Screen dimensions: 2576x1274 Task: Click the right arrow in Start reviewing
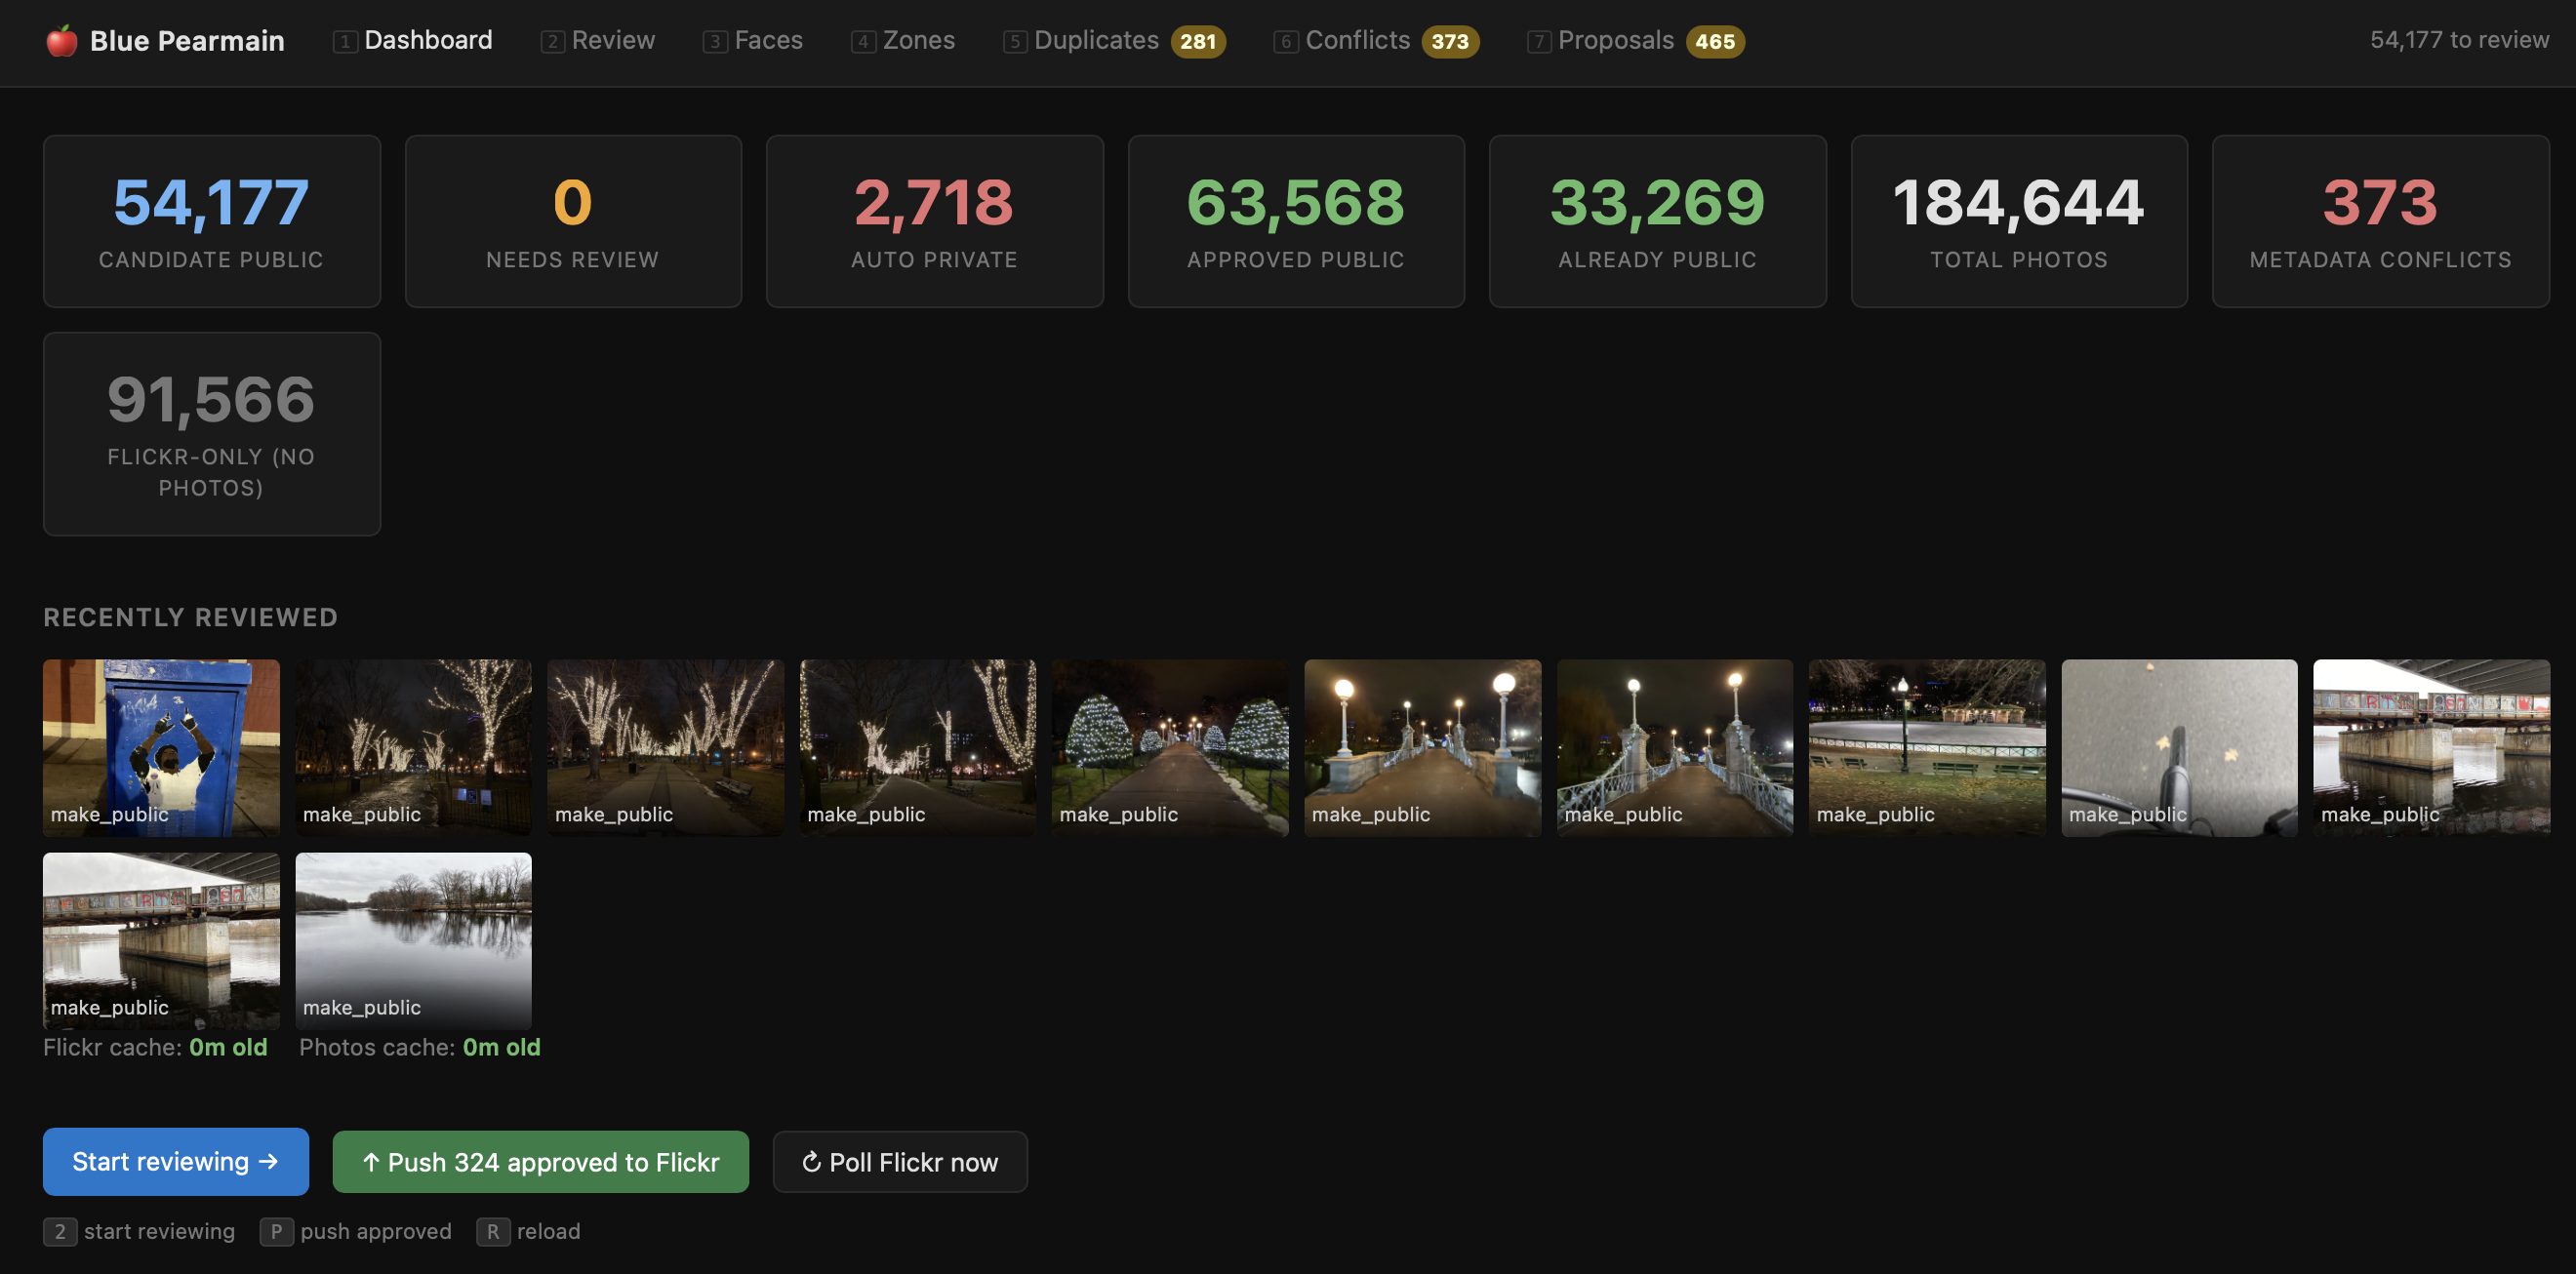point(268,1161)
